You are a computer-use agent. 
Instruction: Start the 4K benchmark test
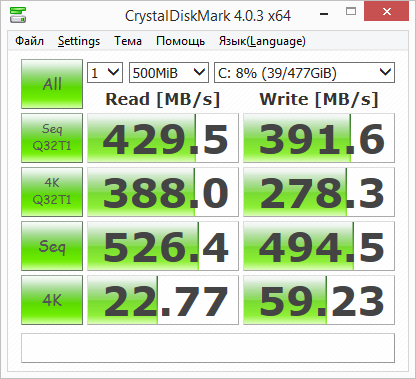point(52,300)
